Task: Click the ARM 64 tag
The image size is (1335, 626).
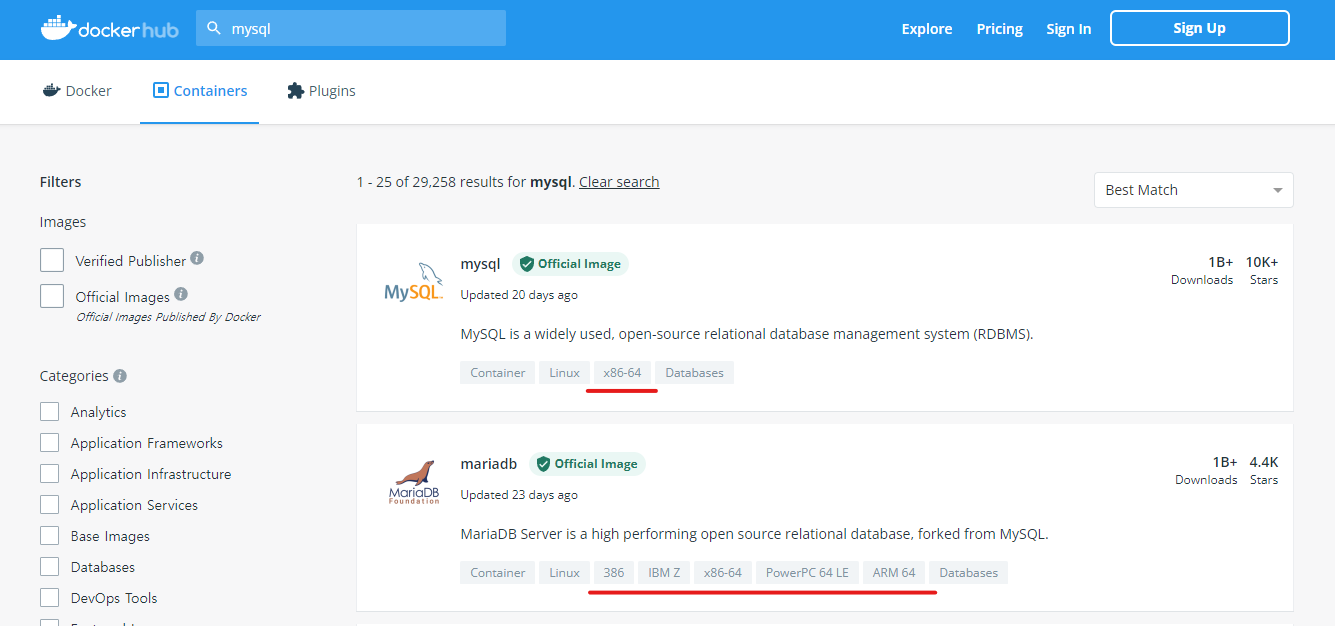Action: [x=894, y=573]
